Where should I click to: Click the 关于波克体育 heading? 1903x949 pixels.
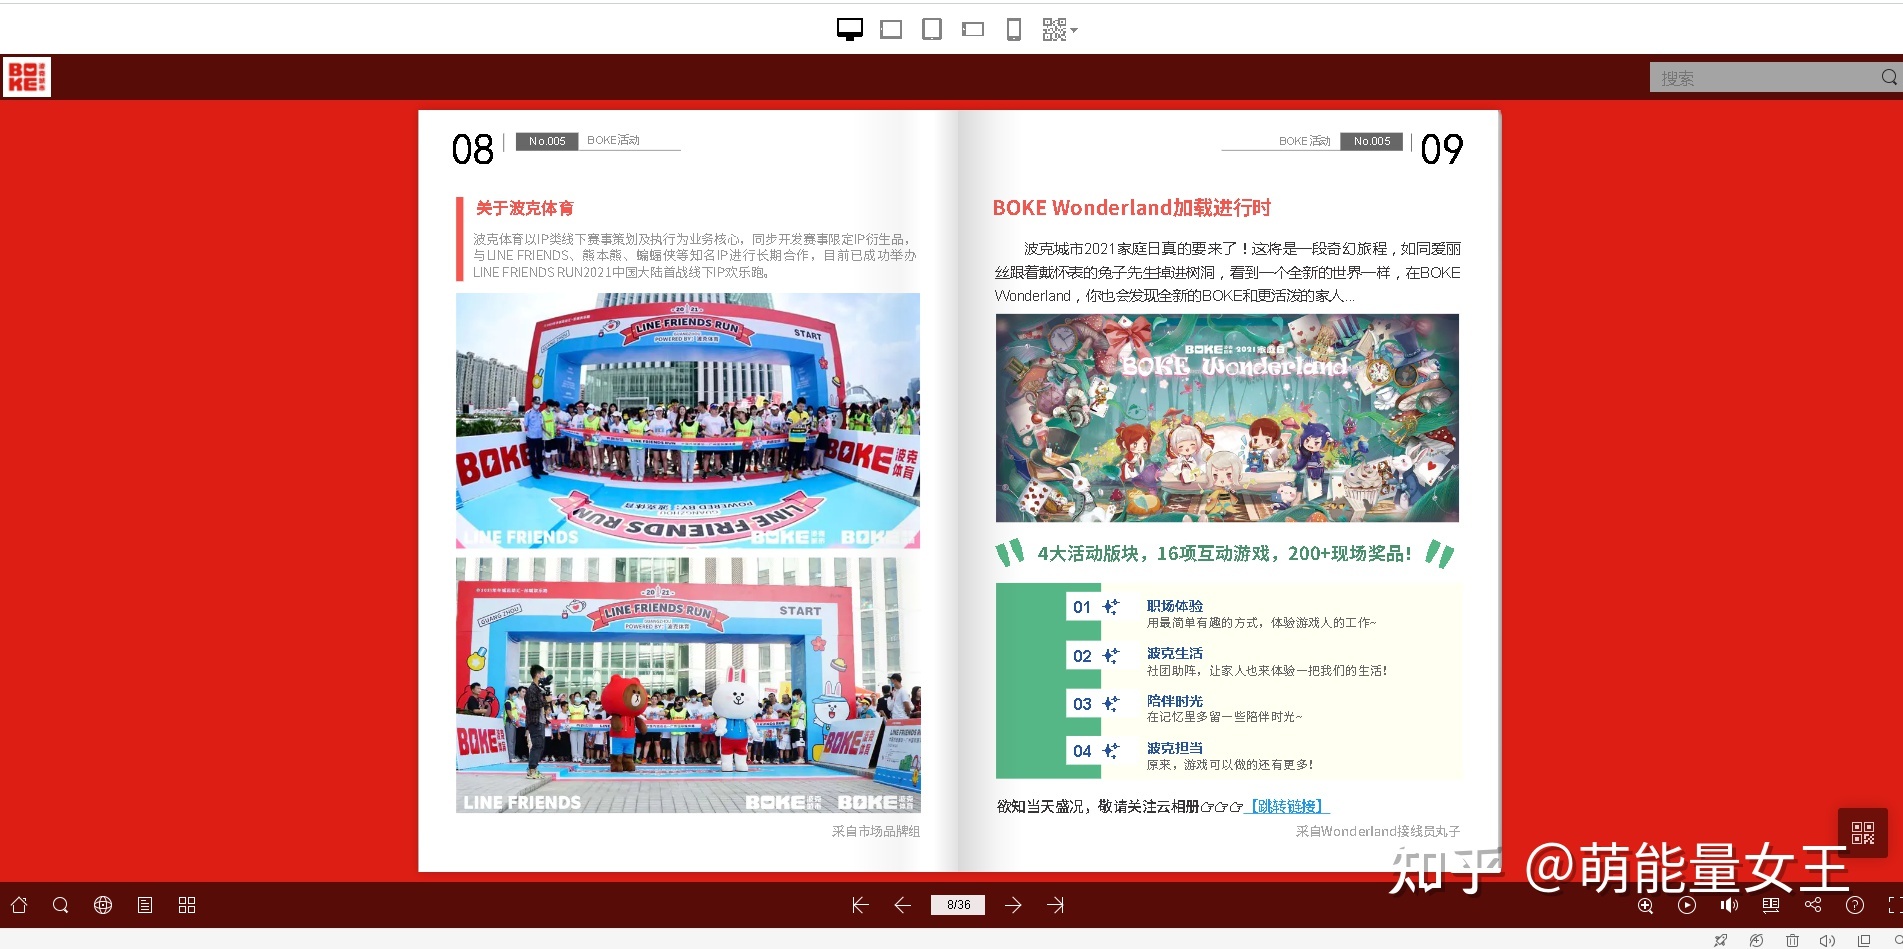(525, 208)
